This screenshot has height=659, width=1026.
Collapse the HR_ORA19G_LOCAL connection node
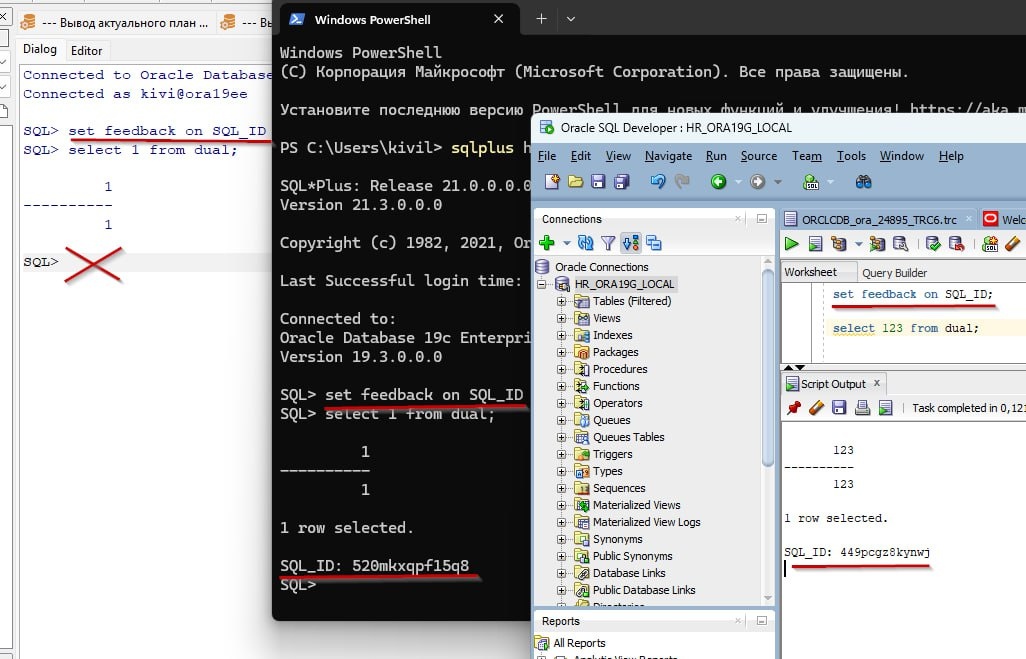coord(542,284)
